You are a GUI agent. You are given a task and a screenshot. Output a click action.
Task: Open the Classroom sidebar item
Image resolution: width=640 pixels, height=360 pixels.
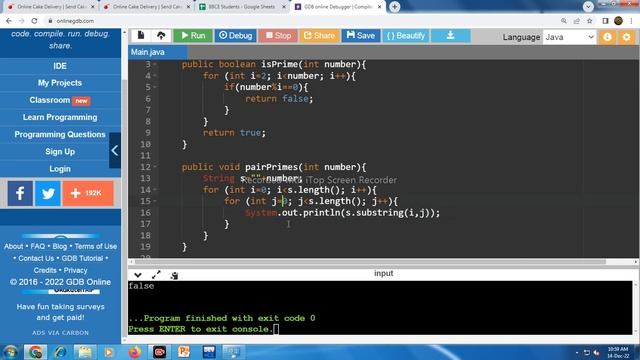pyautogui.click(x=60, y=100)
